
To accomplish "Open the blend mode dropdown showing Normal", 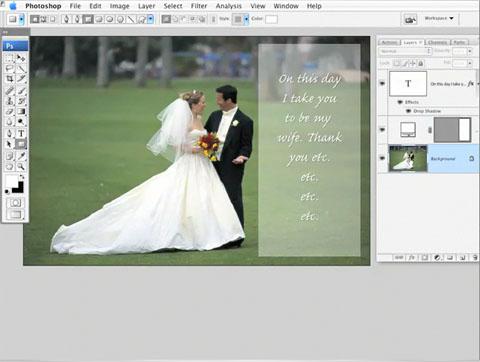I will point(405,51).
